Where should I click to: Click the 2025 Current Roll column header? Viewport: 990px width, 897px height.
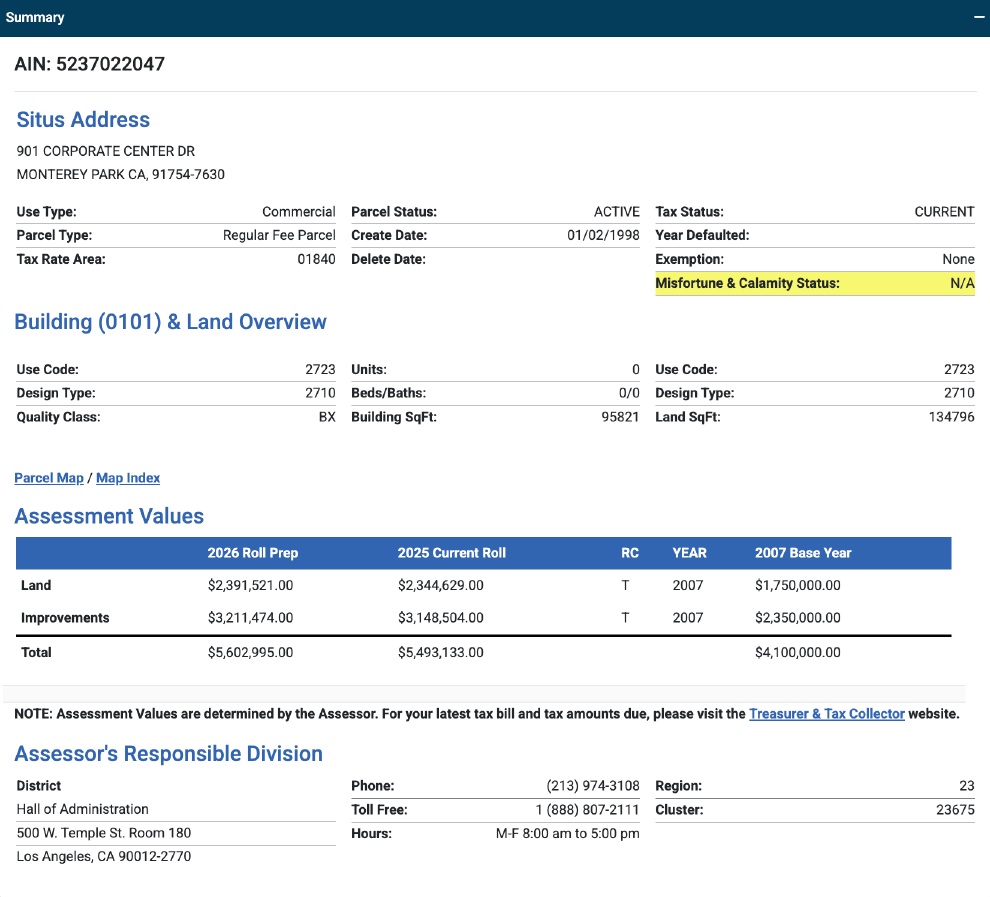coord(451,553)
